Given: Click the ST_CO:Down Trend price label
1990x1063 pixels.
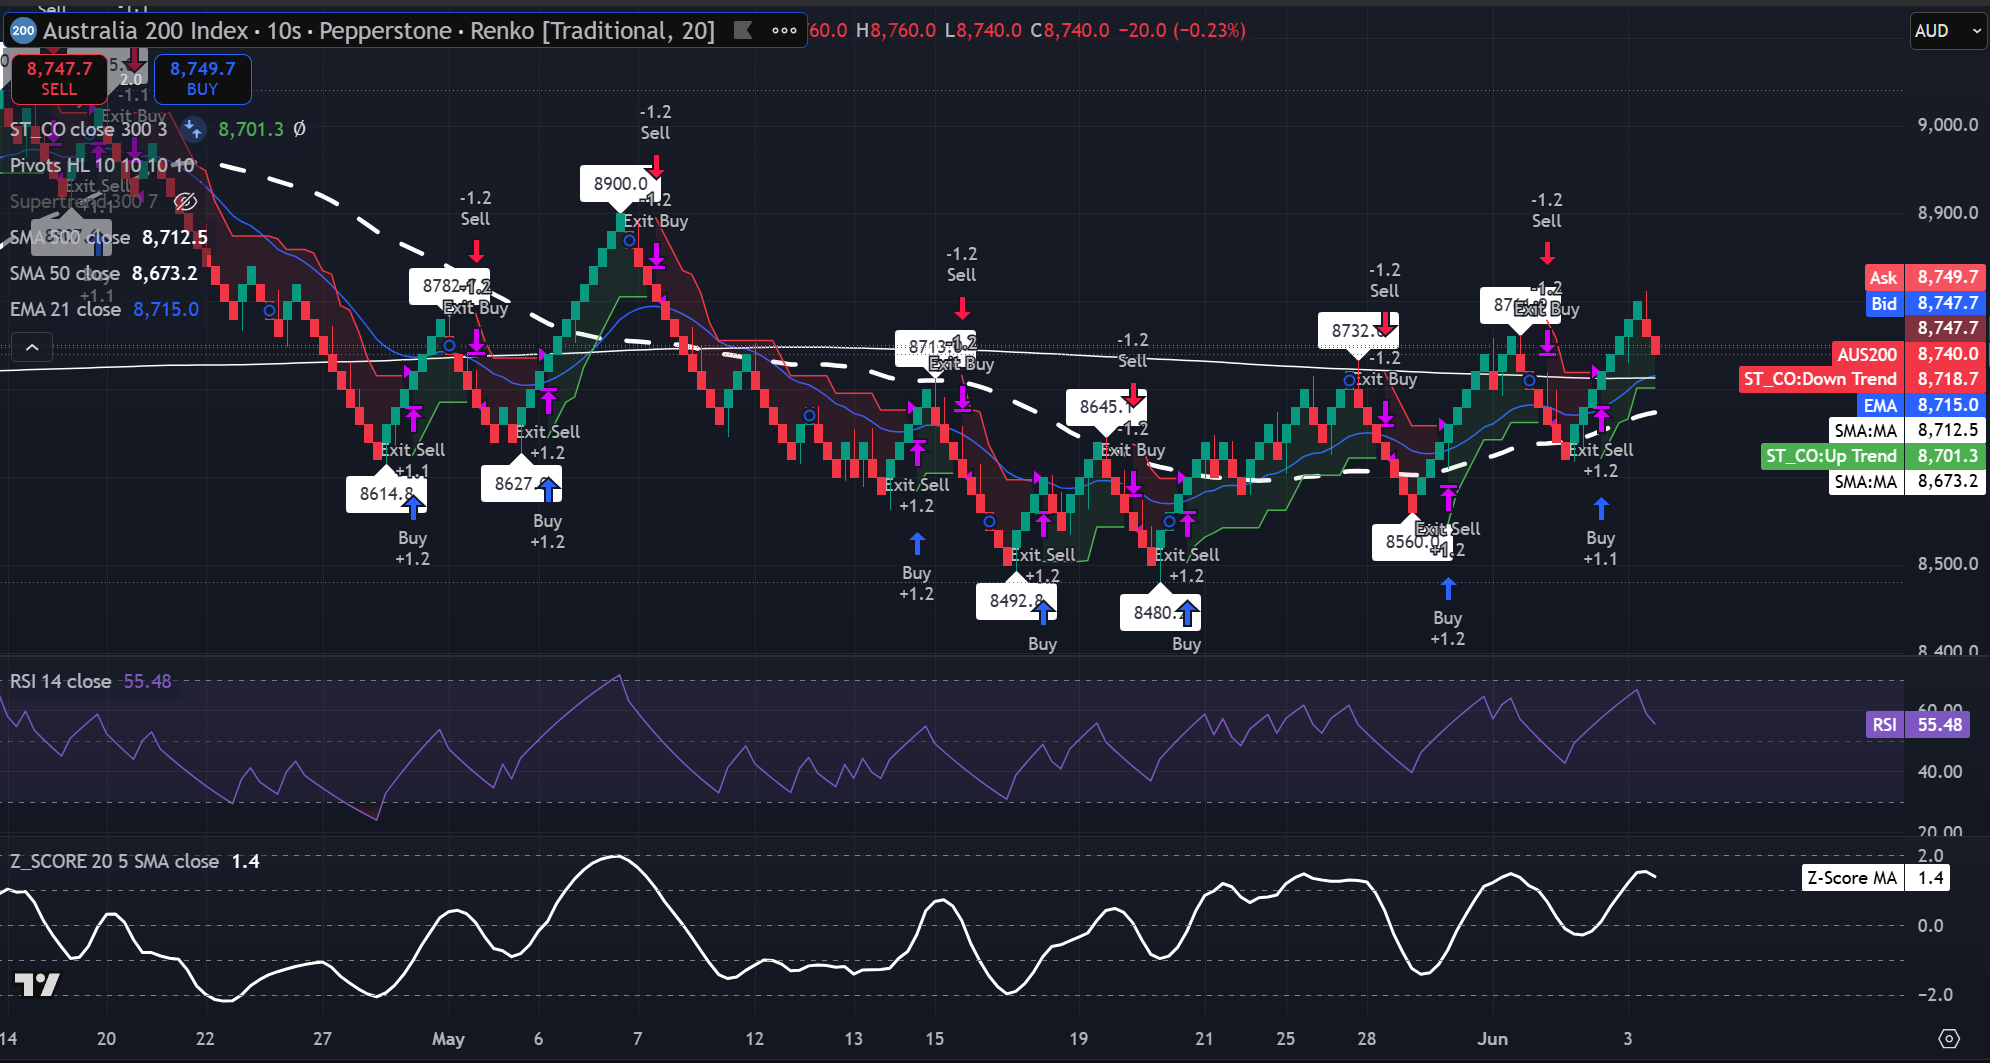Looking at the screenshot, I should 1862,379.
